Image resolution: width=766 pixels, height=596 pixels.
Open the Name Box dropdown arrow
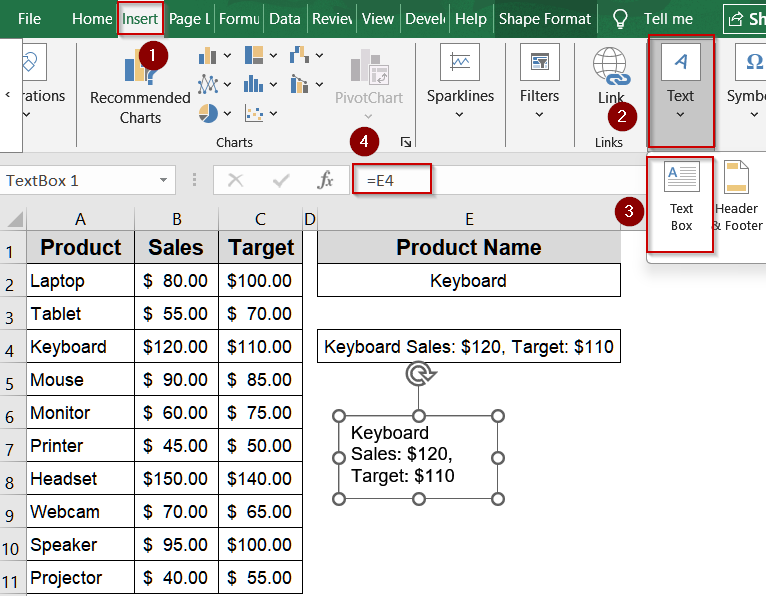(163, 181)
